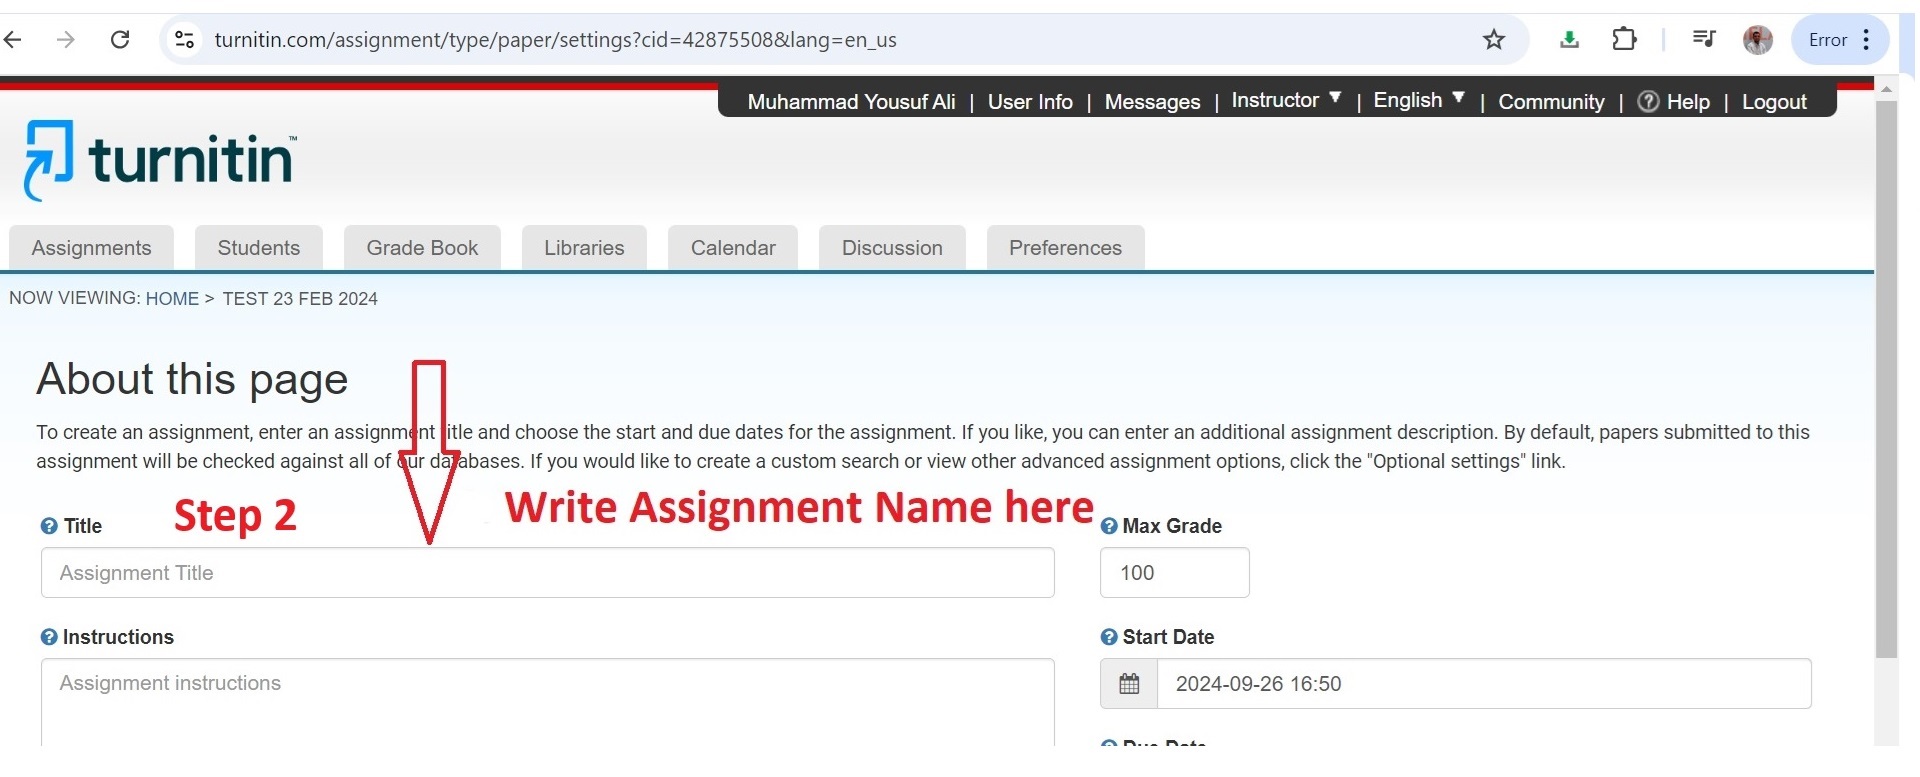Open the Preferences tab
Image resolution: width=1920 pixels, height=777 pixels.
tap(1065, 248)
